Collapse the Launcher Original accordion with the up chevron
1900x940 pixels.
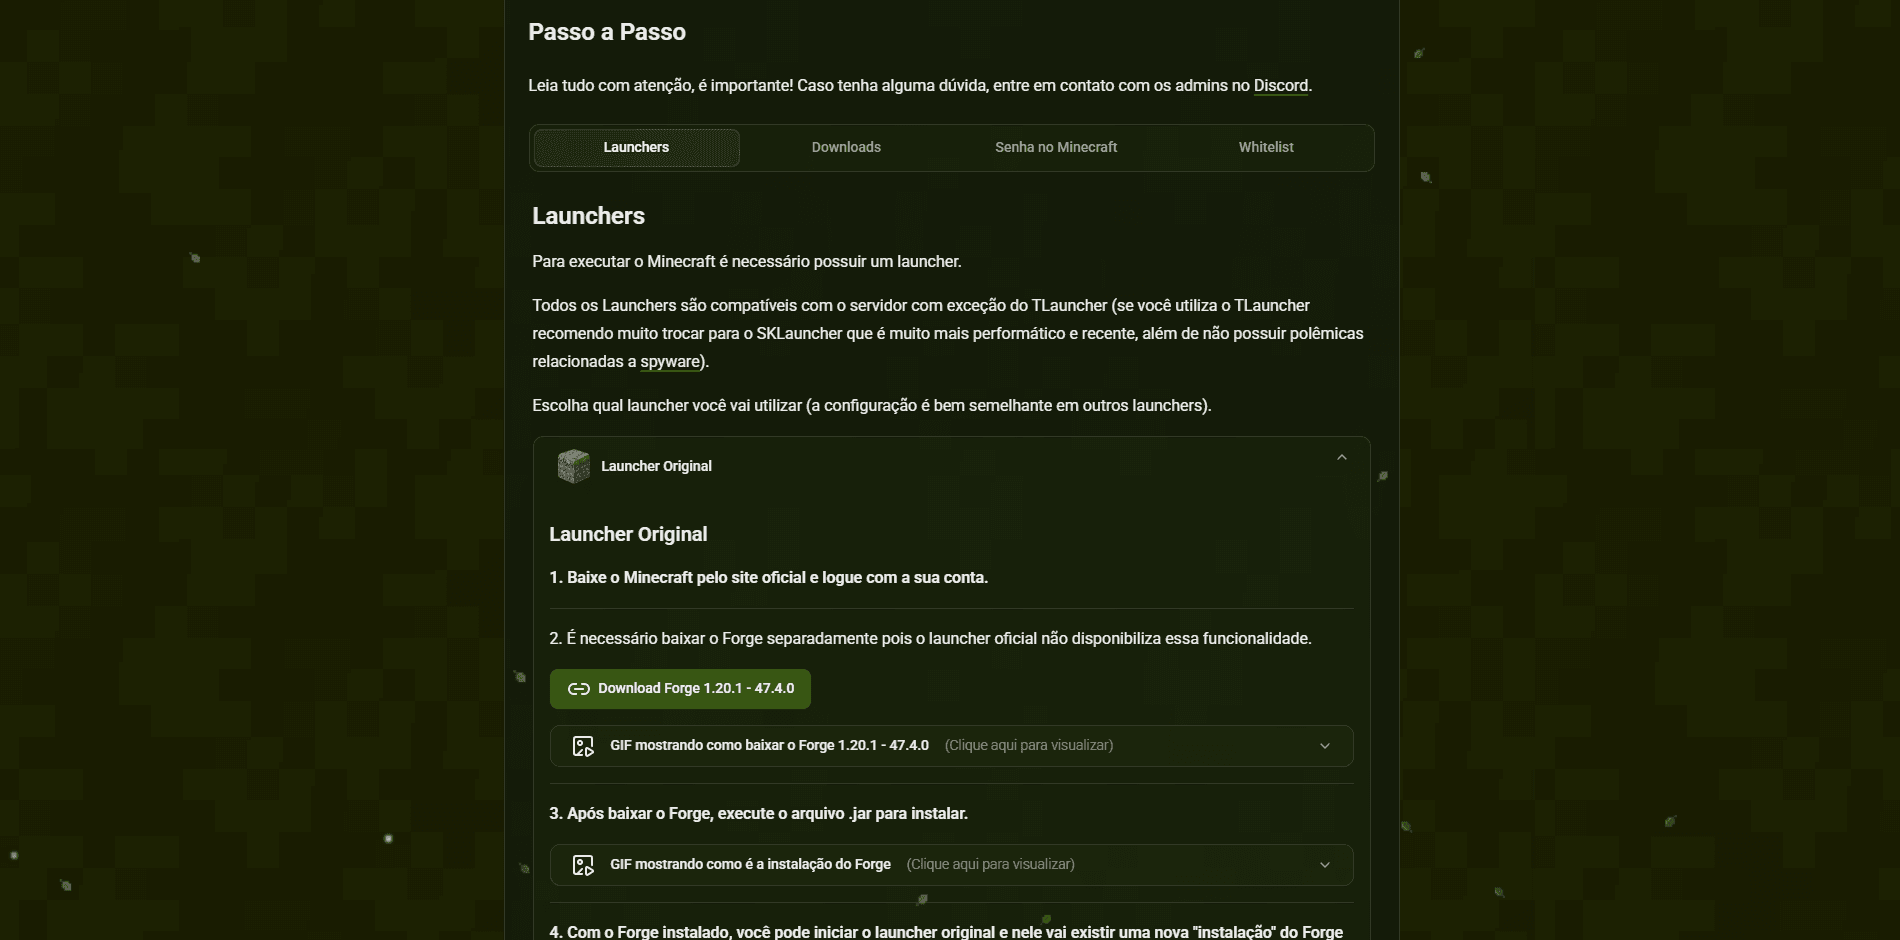[x=1341, y=457]
